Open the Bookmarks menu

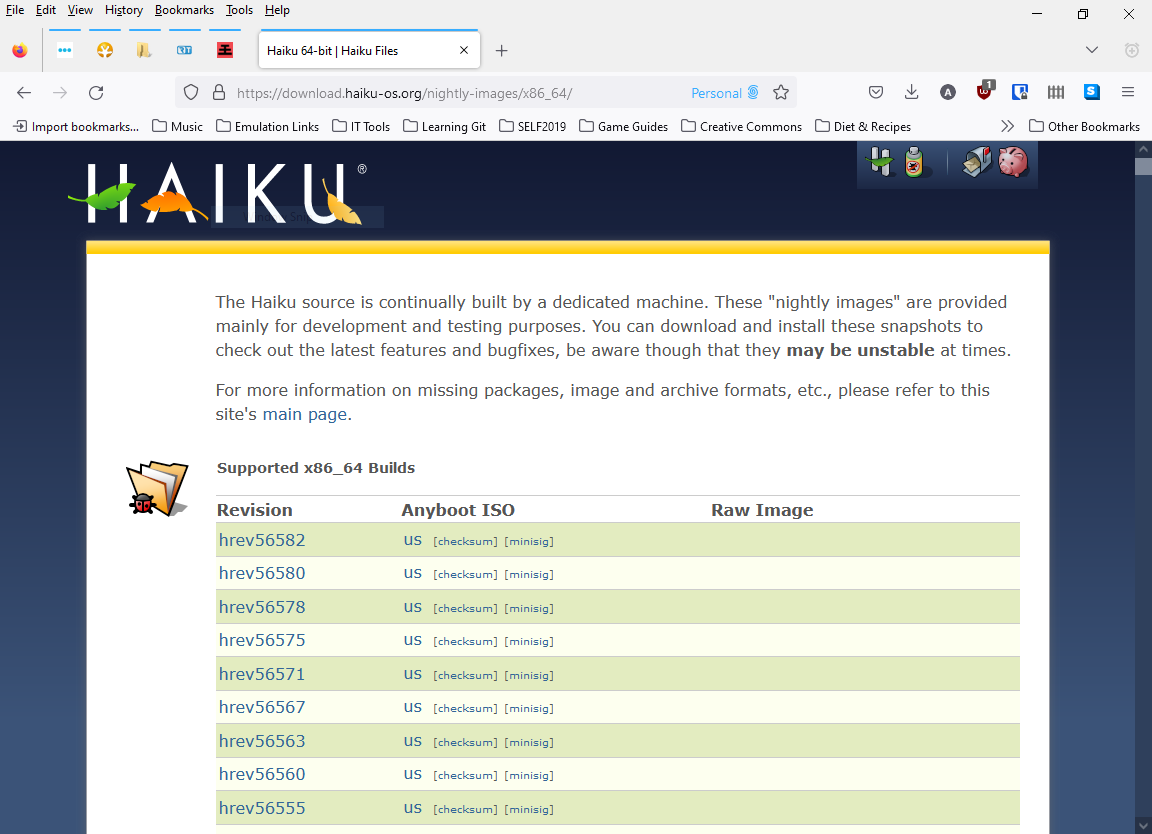(x=184, y=10)
